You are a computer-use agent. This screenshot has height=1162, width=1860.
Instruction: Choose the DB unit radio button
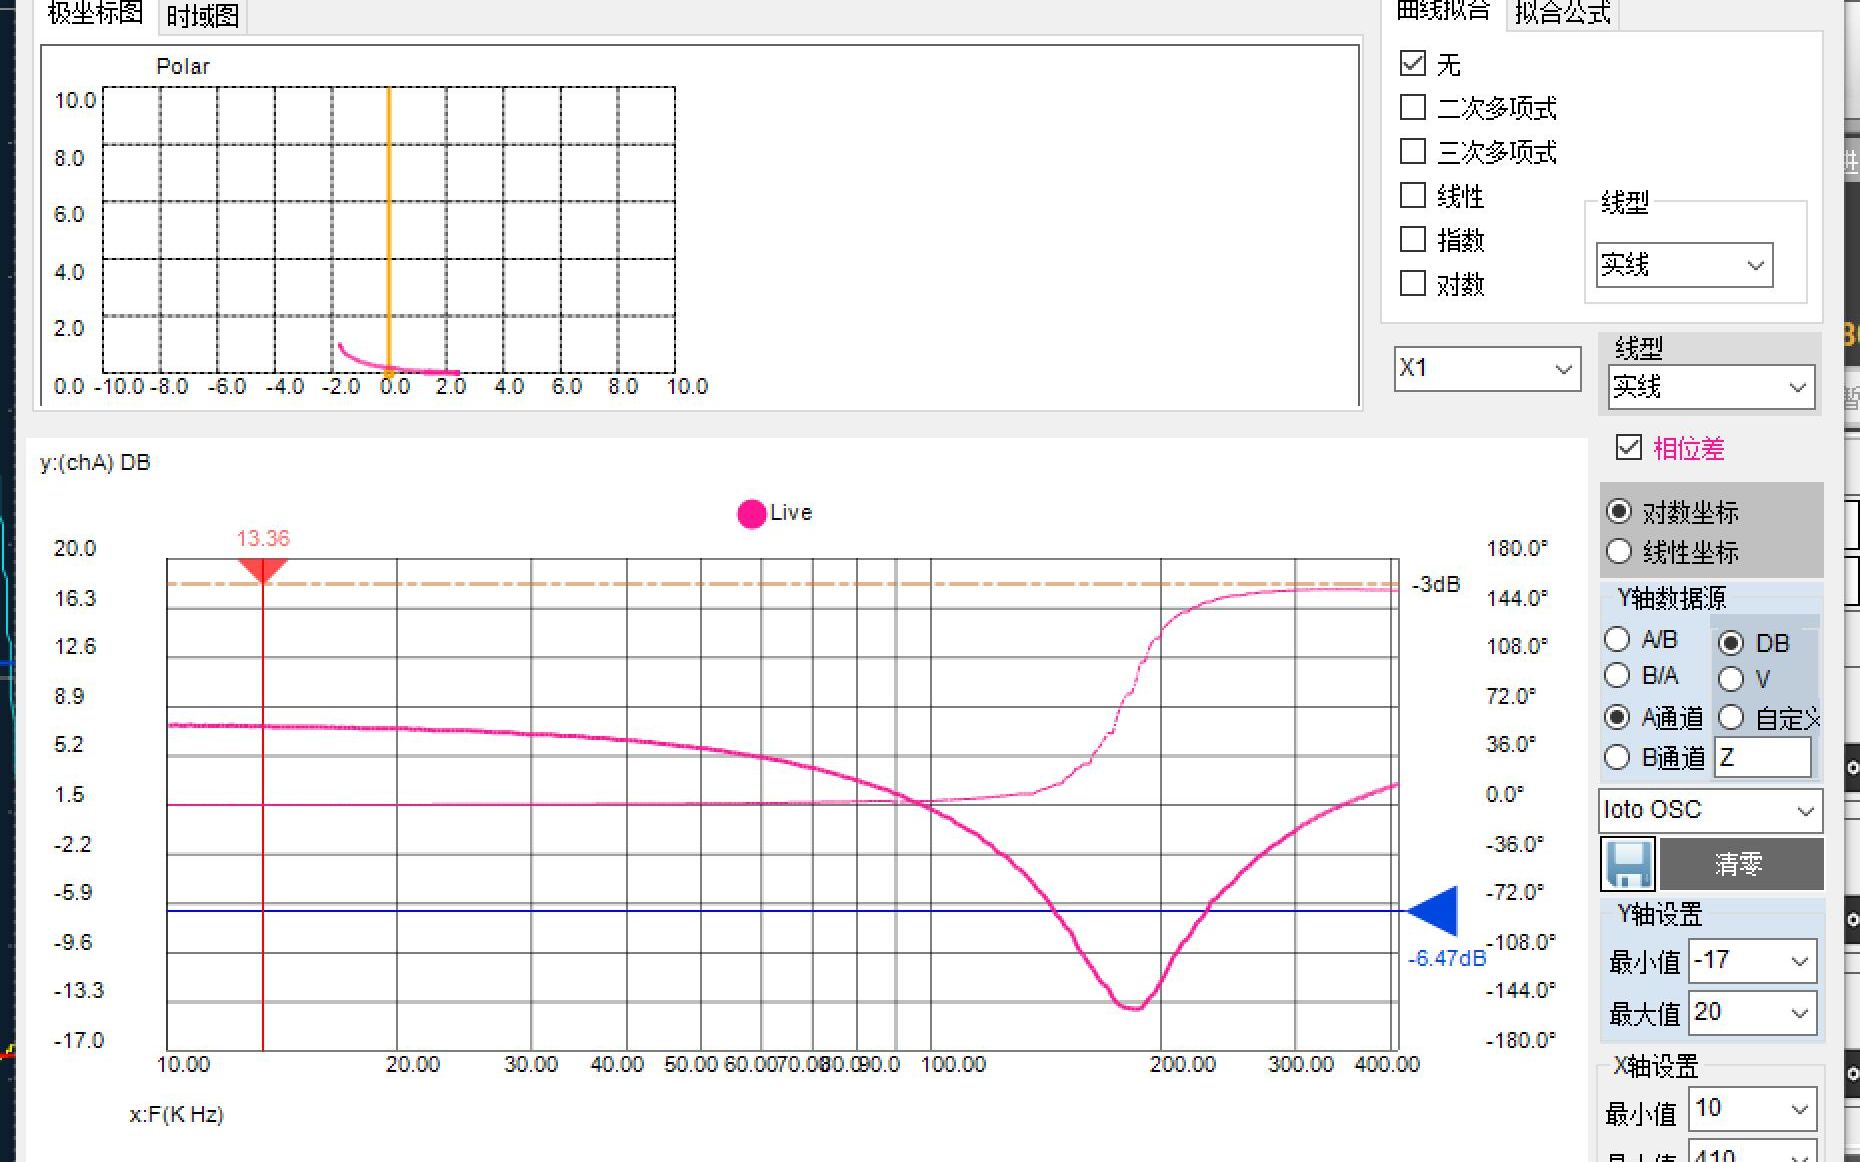click(x=1731, y=642)
